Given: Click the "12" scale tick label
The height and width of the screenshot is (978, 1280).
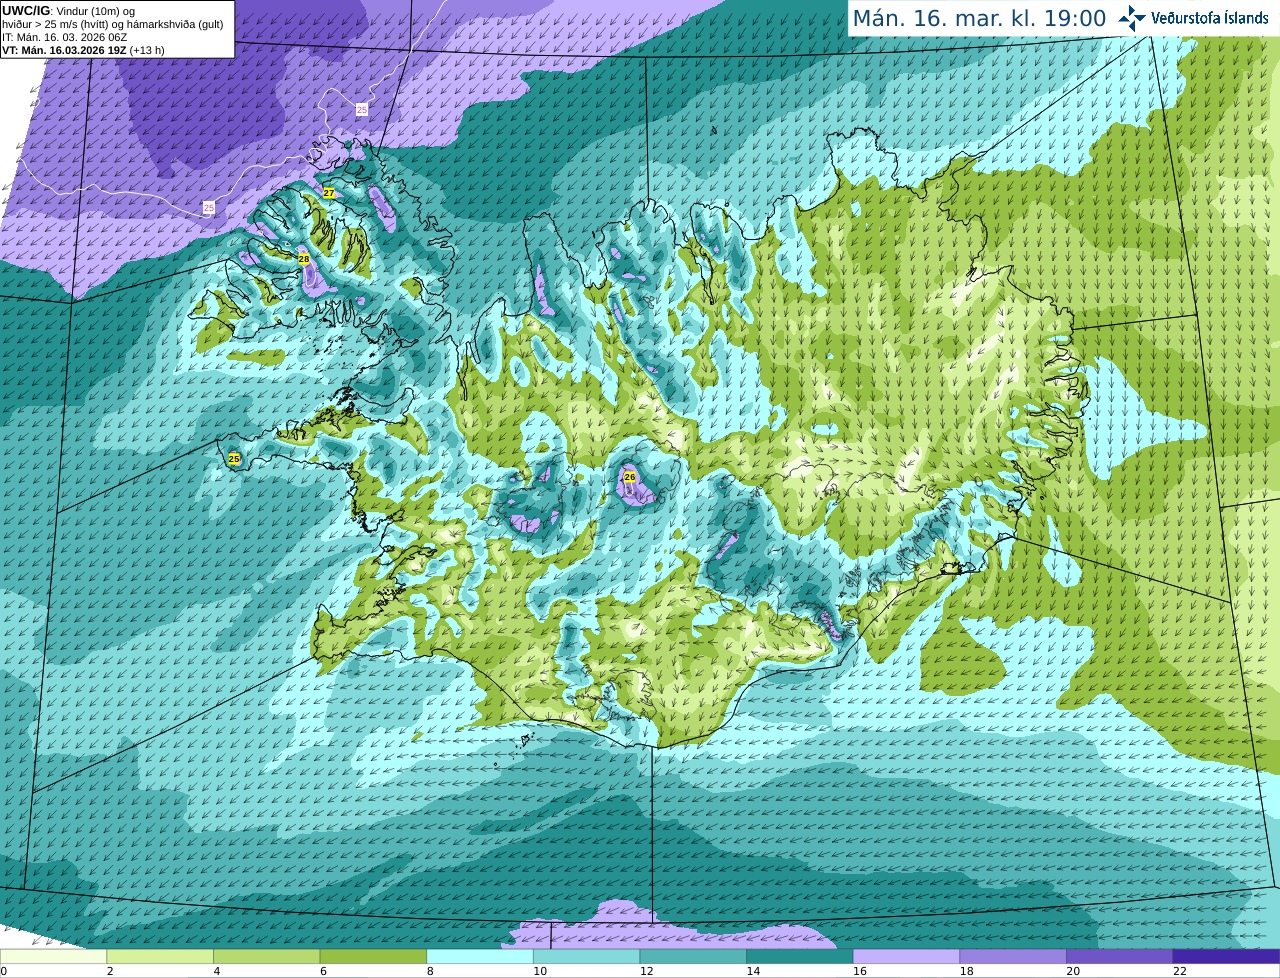Looking at the screenshot, I should (646, 971).
